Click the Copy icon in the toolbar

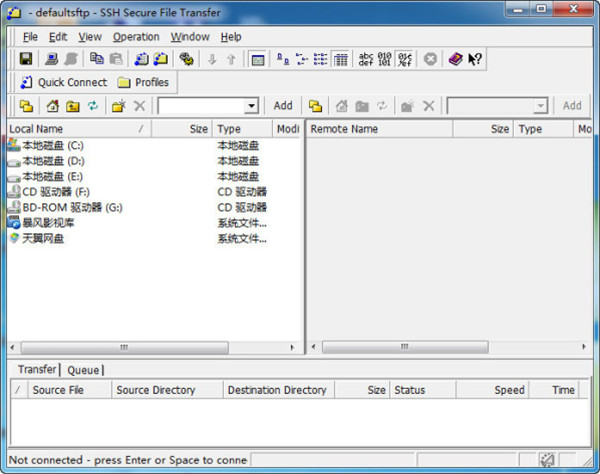click(97, 60)
